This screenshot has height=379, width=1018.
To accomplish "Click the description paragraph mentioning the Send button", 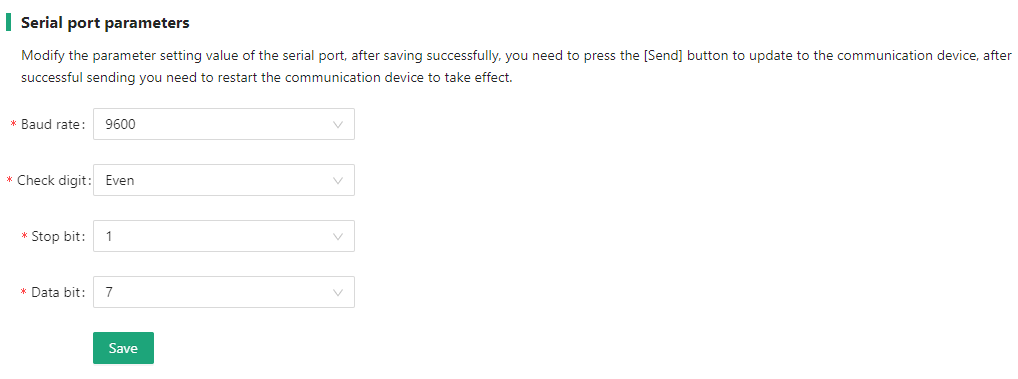I will [x=516, y=67].
